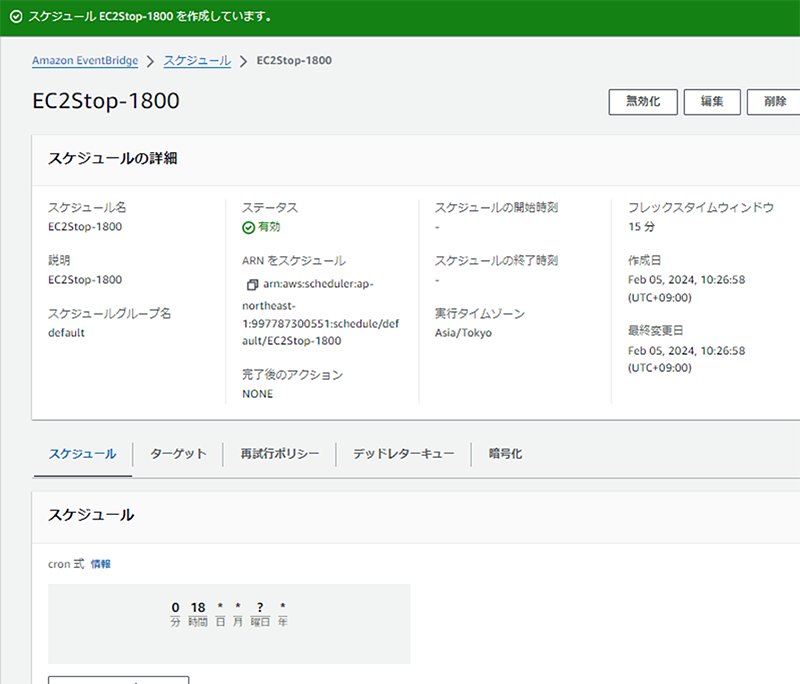Image resolution: width=800 pixels, height=684 pixels.
Task: Click the 編集 button
Action: pos(711,102)
